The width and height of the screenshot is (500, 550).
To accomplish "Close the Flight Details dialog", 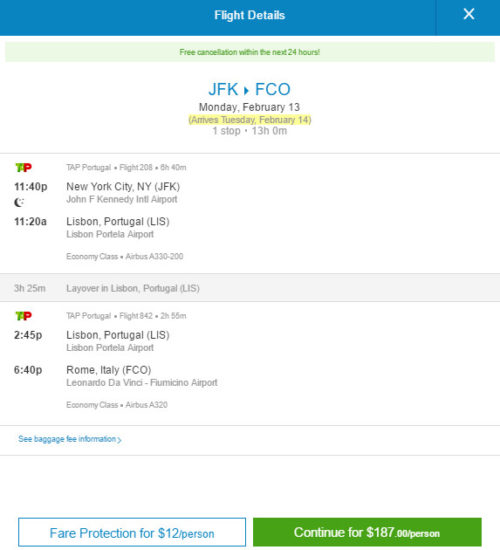I will (x=469, y=14).
